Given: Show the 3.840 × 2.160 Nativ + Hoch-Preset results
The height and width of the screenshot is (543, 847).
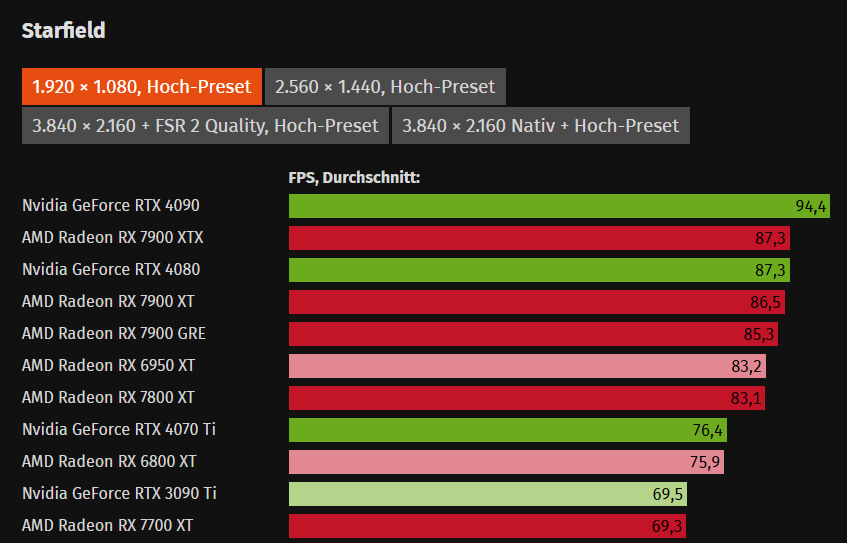Looking at the screenshot, I should click(541, 125).
